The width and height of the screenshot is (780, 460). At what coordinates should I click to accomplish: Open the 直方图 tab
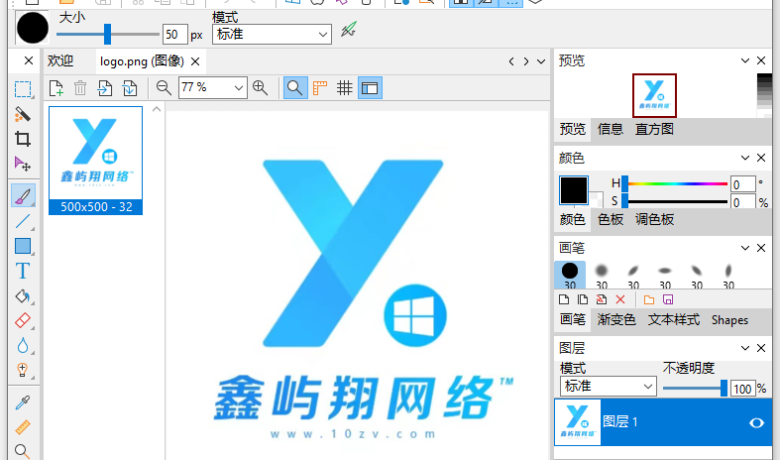[654, 129]
